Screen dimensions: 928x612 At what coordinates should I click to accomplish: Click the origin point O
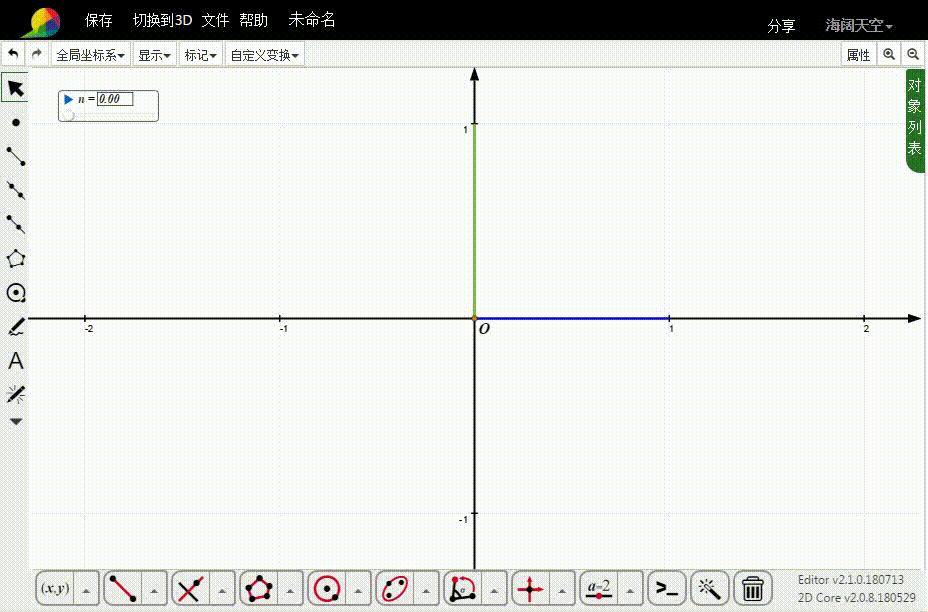[x=474, y=318]
